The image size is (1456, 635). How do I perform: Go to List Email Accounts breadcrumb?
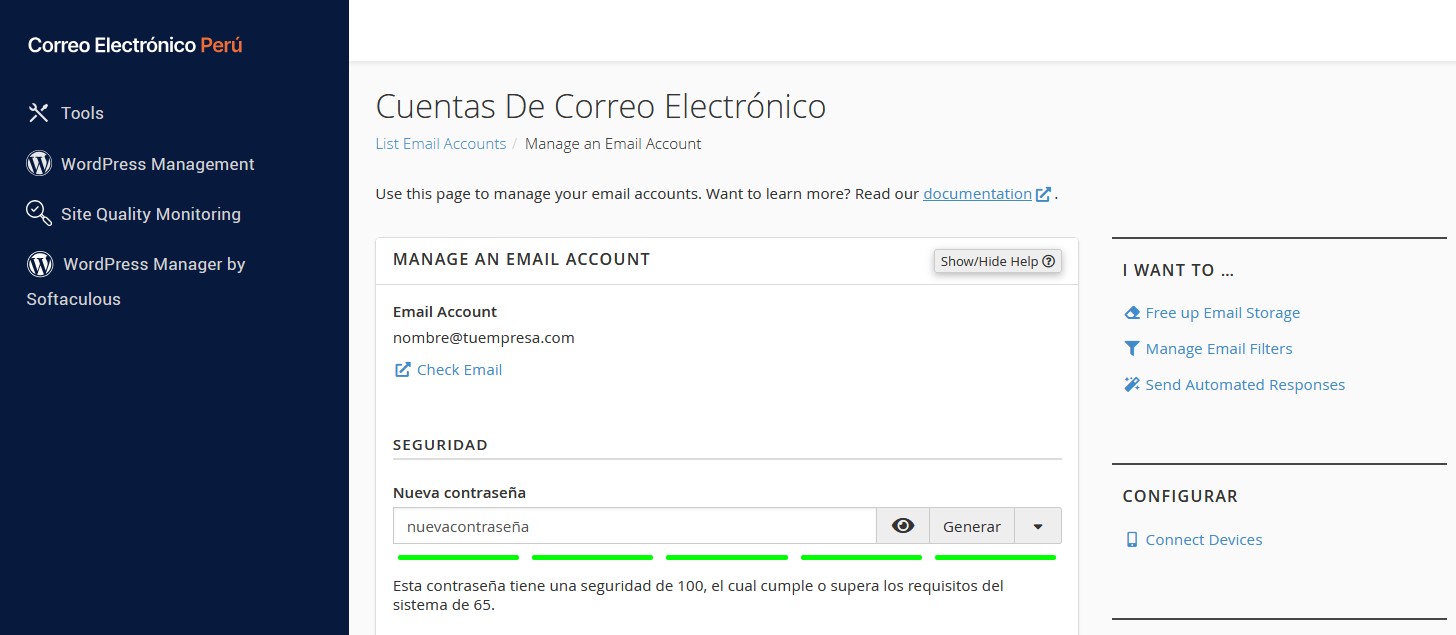click(x=440, y=144)
